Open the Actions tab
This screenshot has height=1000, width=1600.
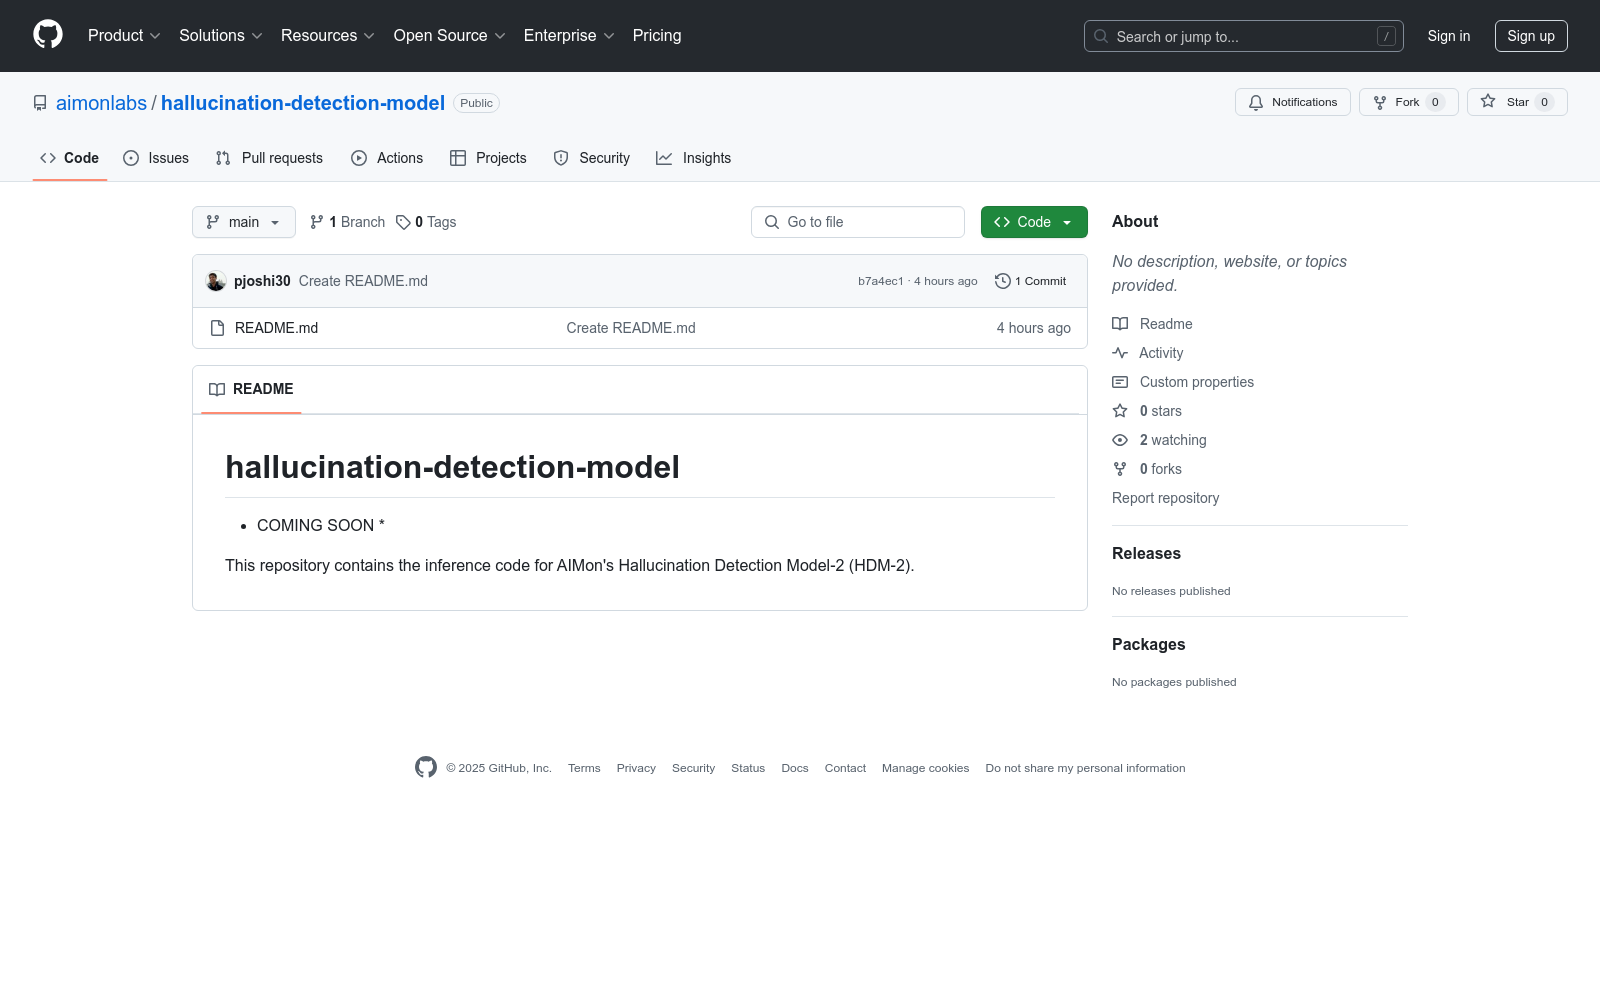(387, 158)
